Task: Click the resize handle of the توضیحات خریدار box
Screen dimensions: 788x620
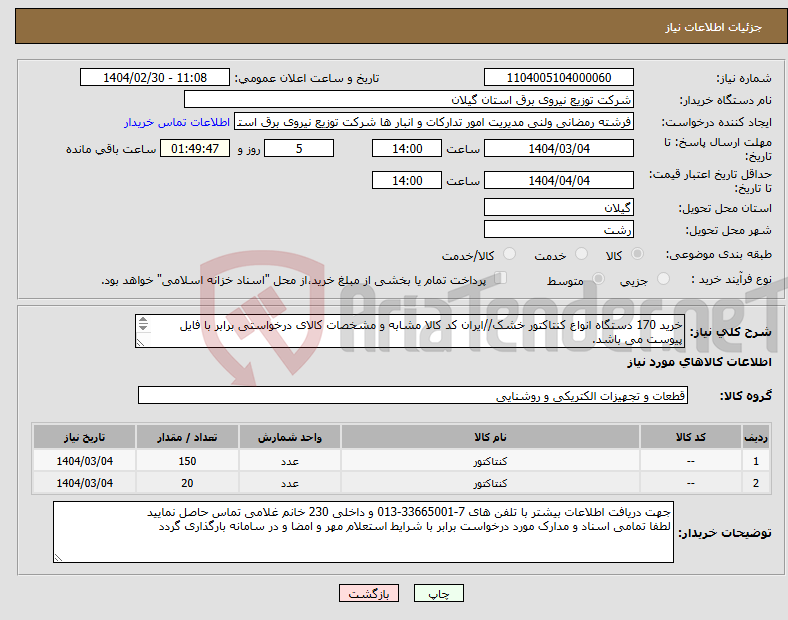Action: point(58,557)
